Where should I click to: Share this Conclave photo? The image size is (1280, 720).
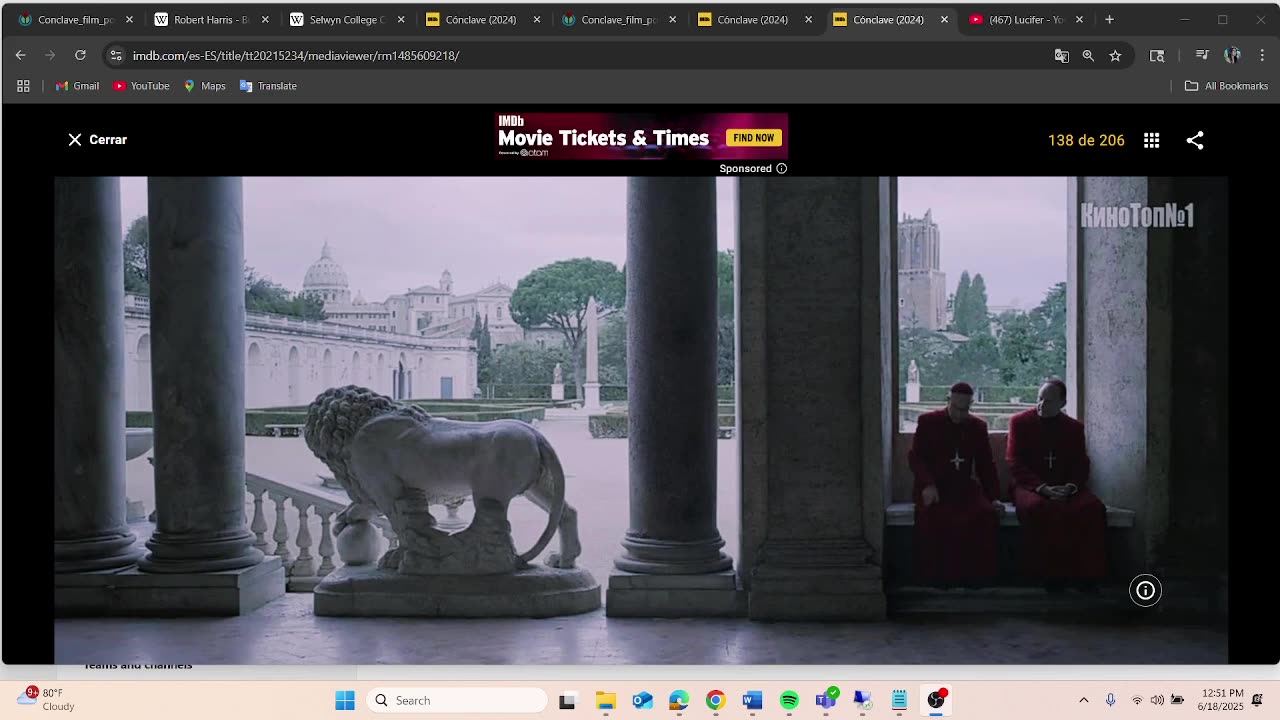[x=1195, y=141]
